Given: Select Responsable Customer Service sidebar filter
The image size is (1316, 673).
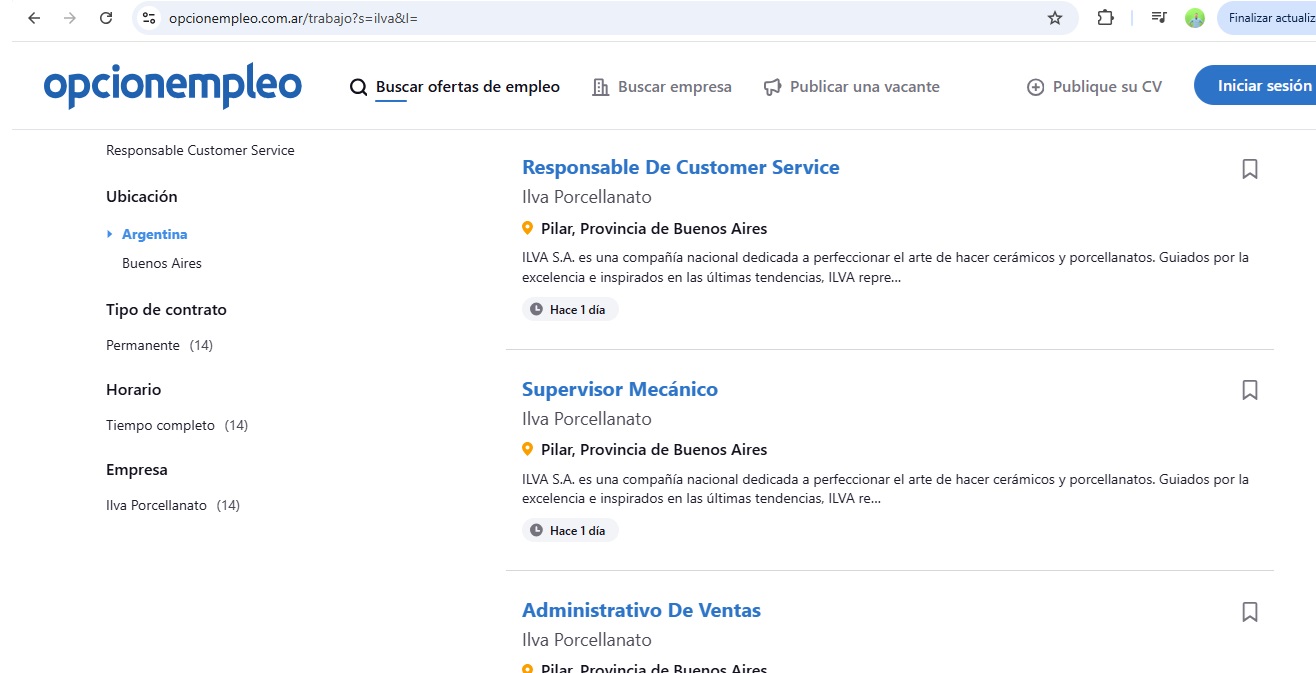Looking at the screenshot, I should coord(200,150).
